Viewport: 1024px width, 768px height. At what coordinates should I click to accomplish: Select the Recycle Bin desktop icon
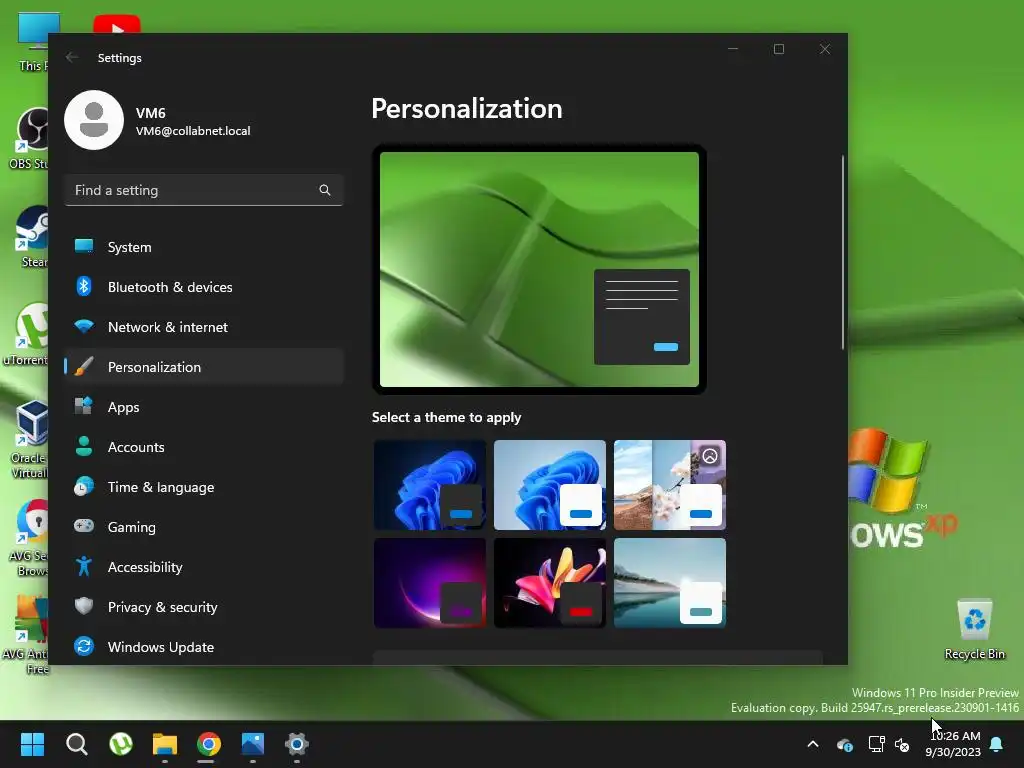tap(974, 630)
